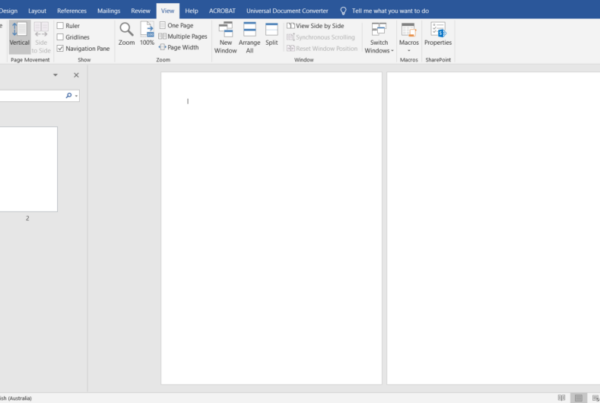Open the Help tab

point(191,11)
